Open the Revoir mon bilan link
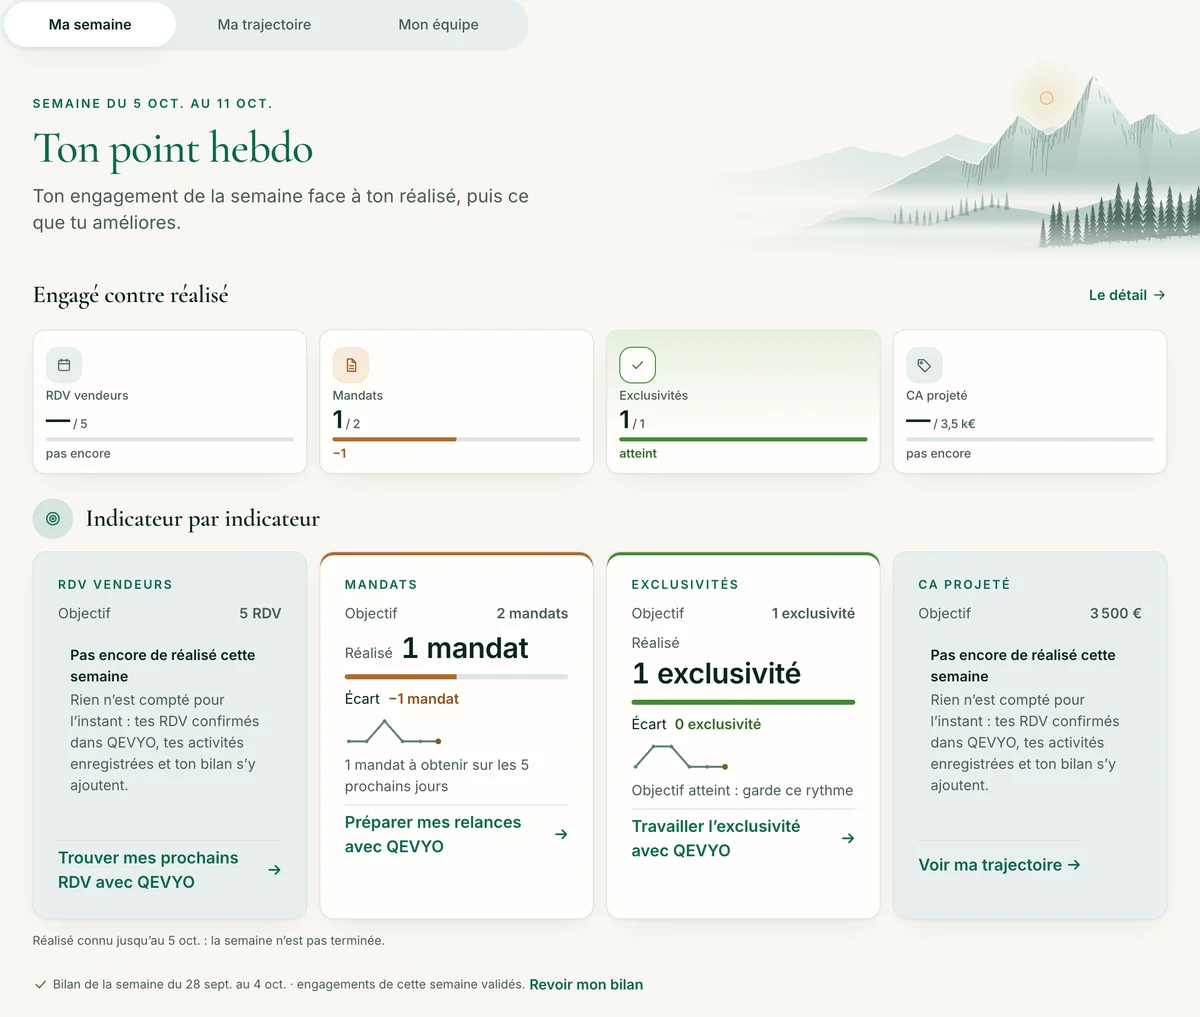This screenshot has height=1017, width=1200. pyautogui.click(x=586, y=985)
